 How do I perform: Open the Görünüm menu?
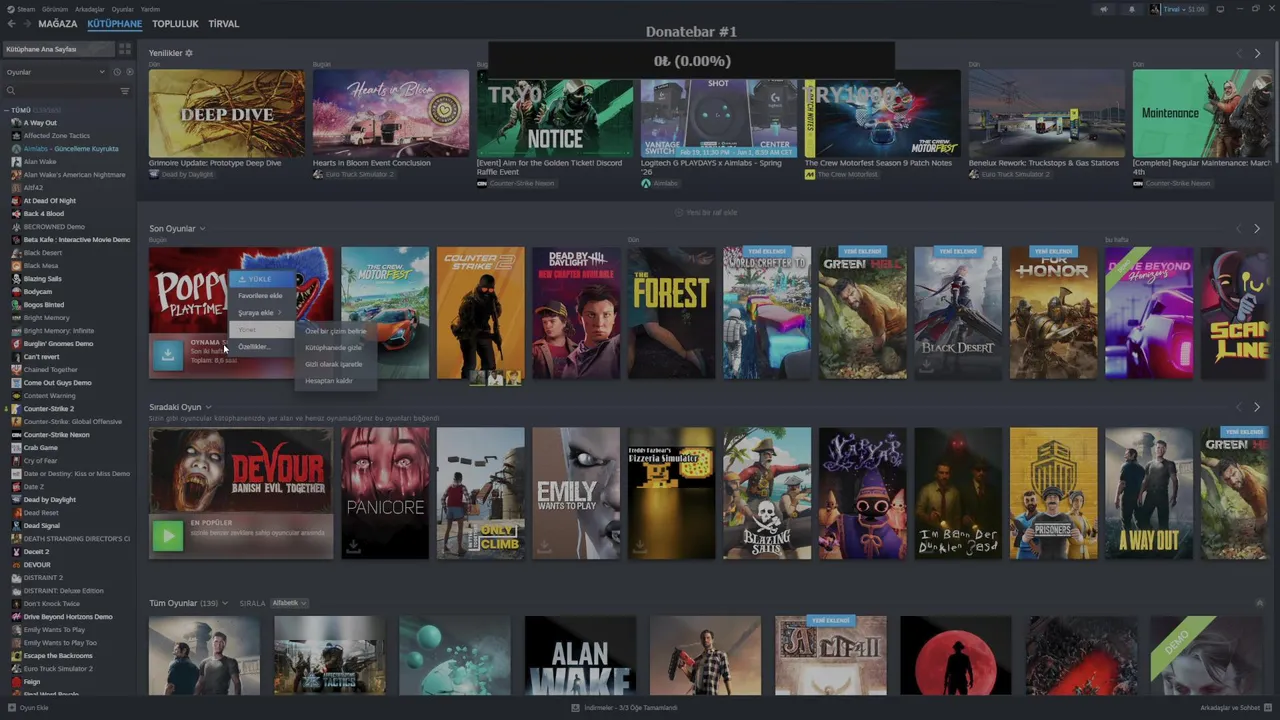click(x=55, y=9)
